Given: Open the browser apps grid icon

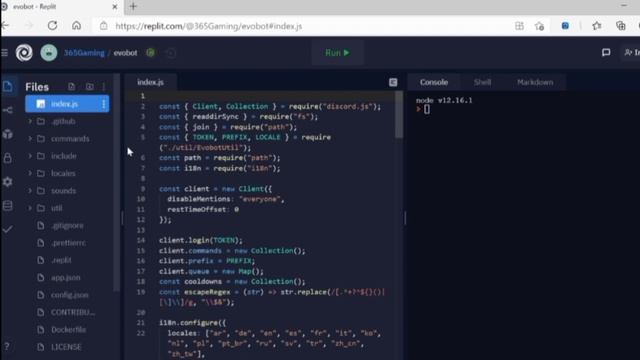Looking at the screenshot, I should 519,26.
